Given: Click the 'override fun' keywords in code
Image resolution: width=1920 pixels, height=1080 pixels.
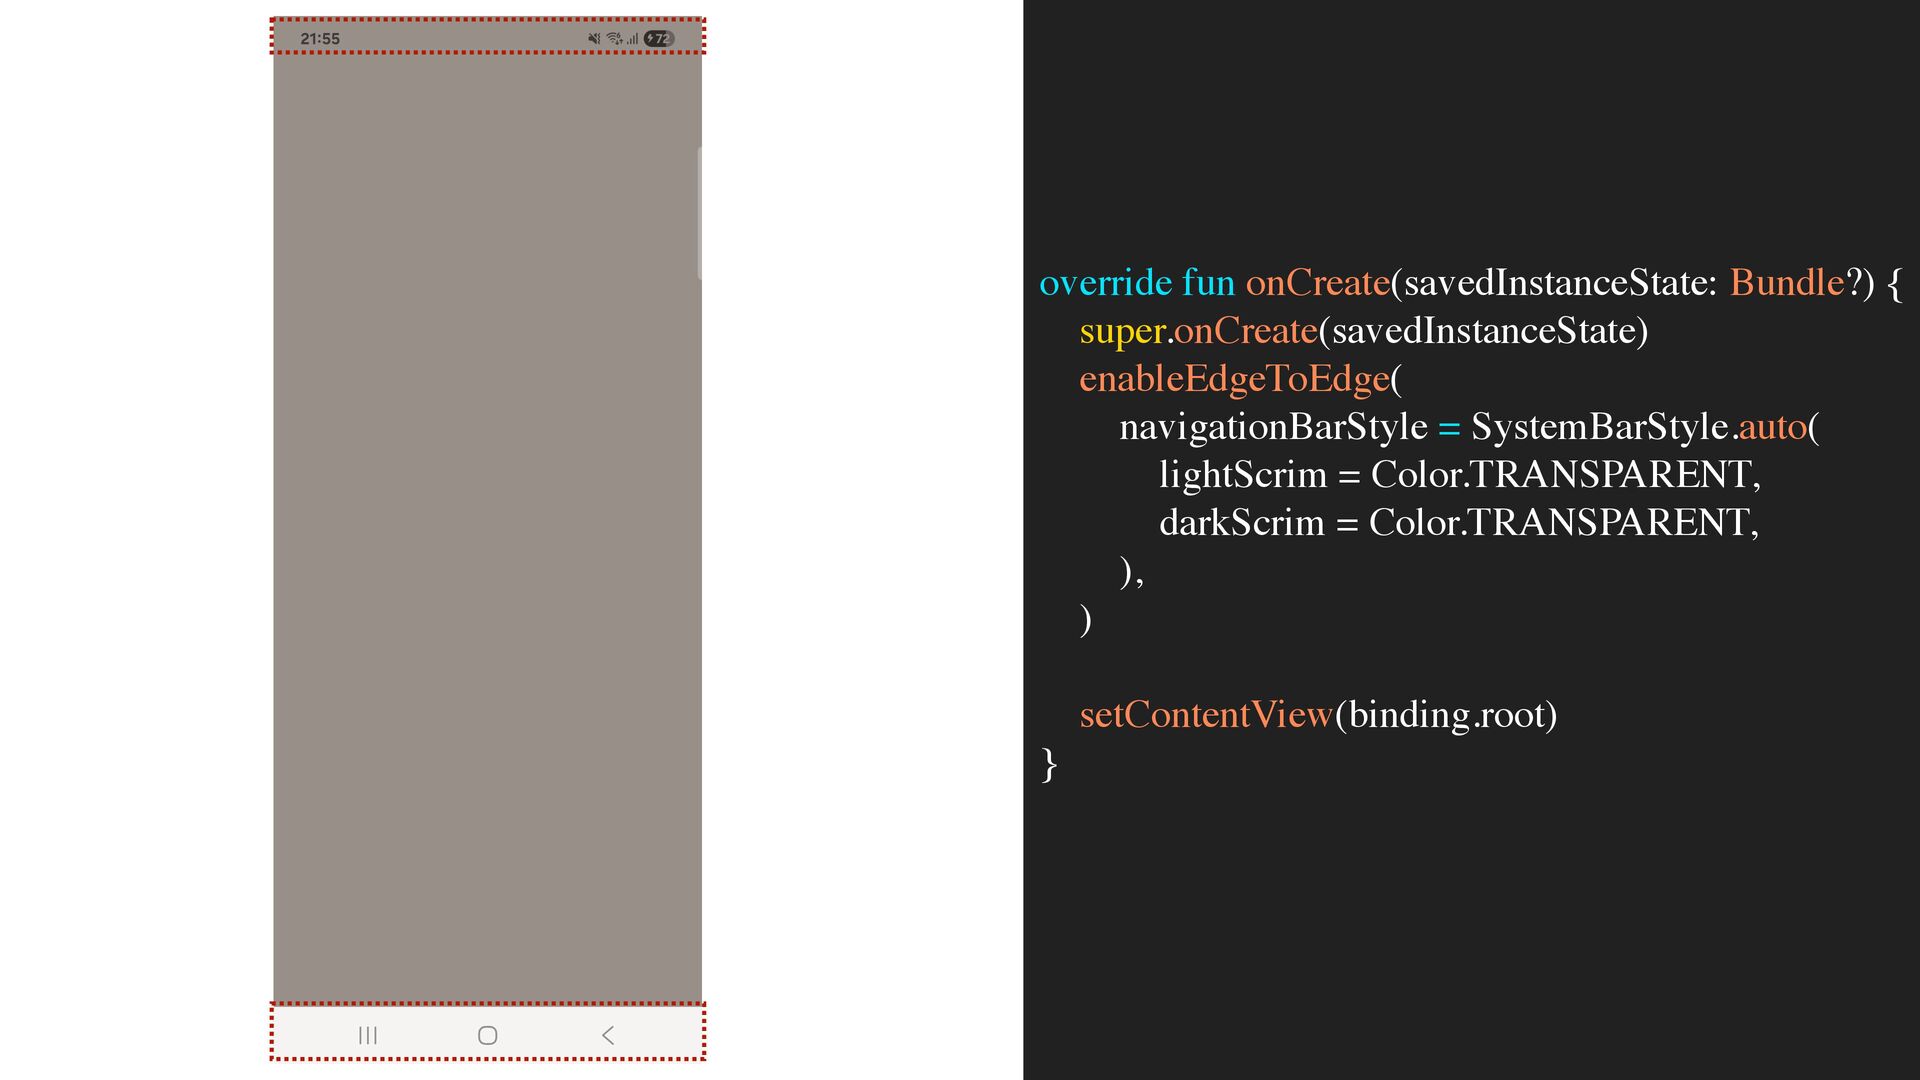Looking at the screenshot, I should [1137, 283].
